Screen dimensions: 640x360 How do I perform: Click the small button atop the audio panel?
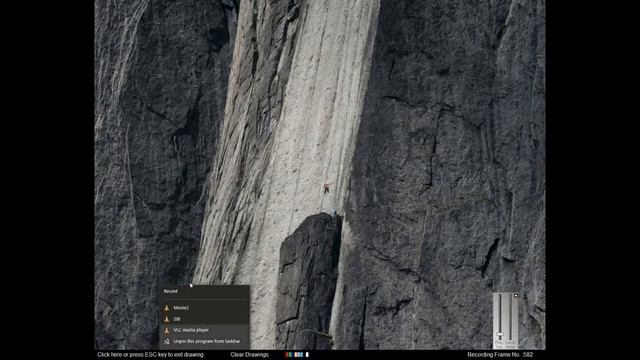click(516, 296)
